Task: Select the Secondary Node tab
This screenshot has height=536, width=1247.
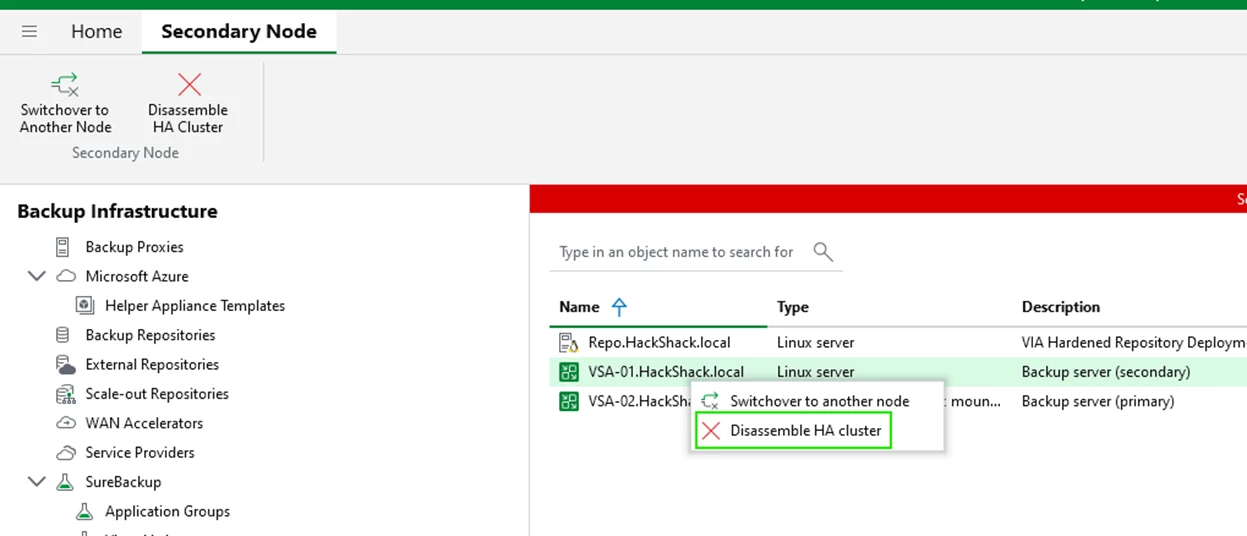Action: click(239, 32)
